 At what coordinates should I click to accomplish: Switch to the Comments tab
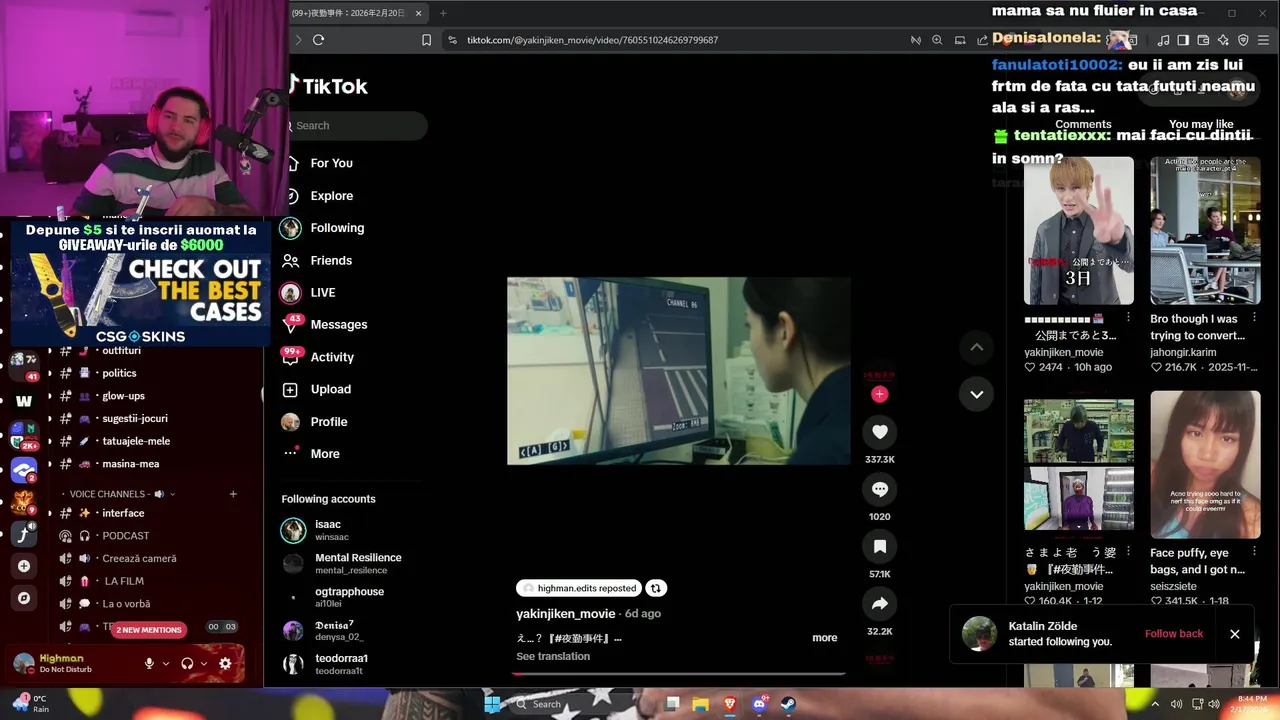pyautogui.click(x=1083, y=125)
